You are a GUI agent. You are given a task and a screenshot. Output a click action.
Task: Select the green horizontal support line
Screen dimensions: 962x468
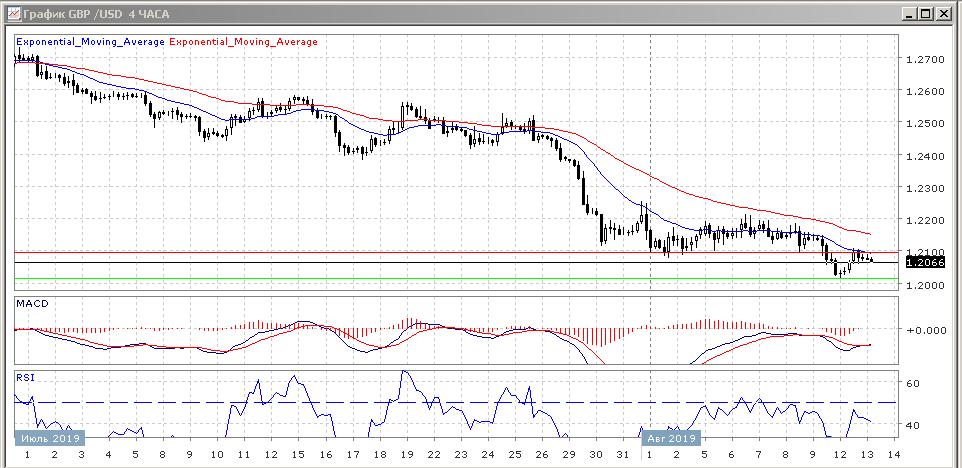[400, 279]
